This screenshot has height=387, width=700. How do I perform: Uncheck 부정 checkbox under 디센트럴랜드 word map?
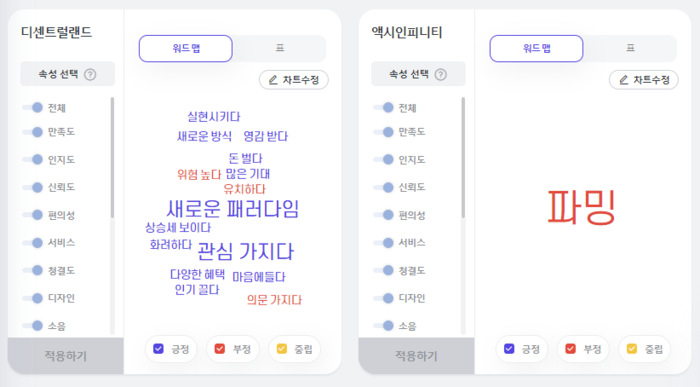[220, 349]
